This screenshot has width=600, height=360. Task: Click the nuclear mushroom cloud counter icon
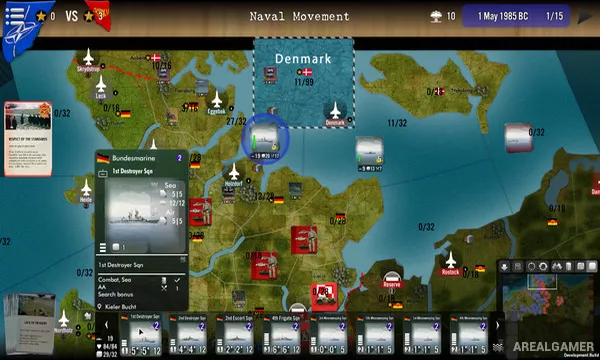pos(436,16)
